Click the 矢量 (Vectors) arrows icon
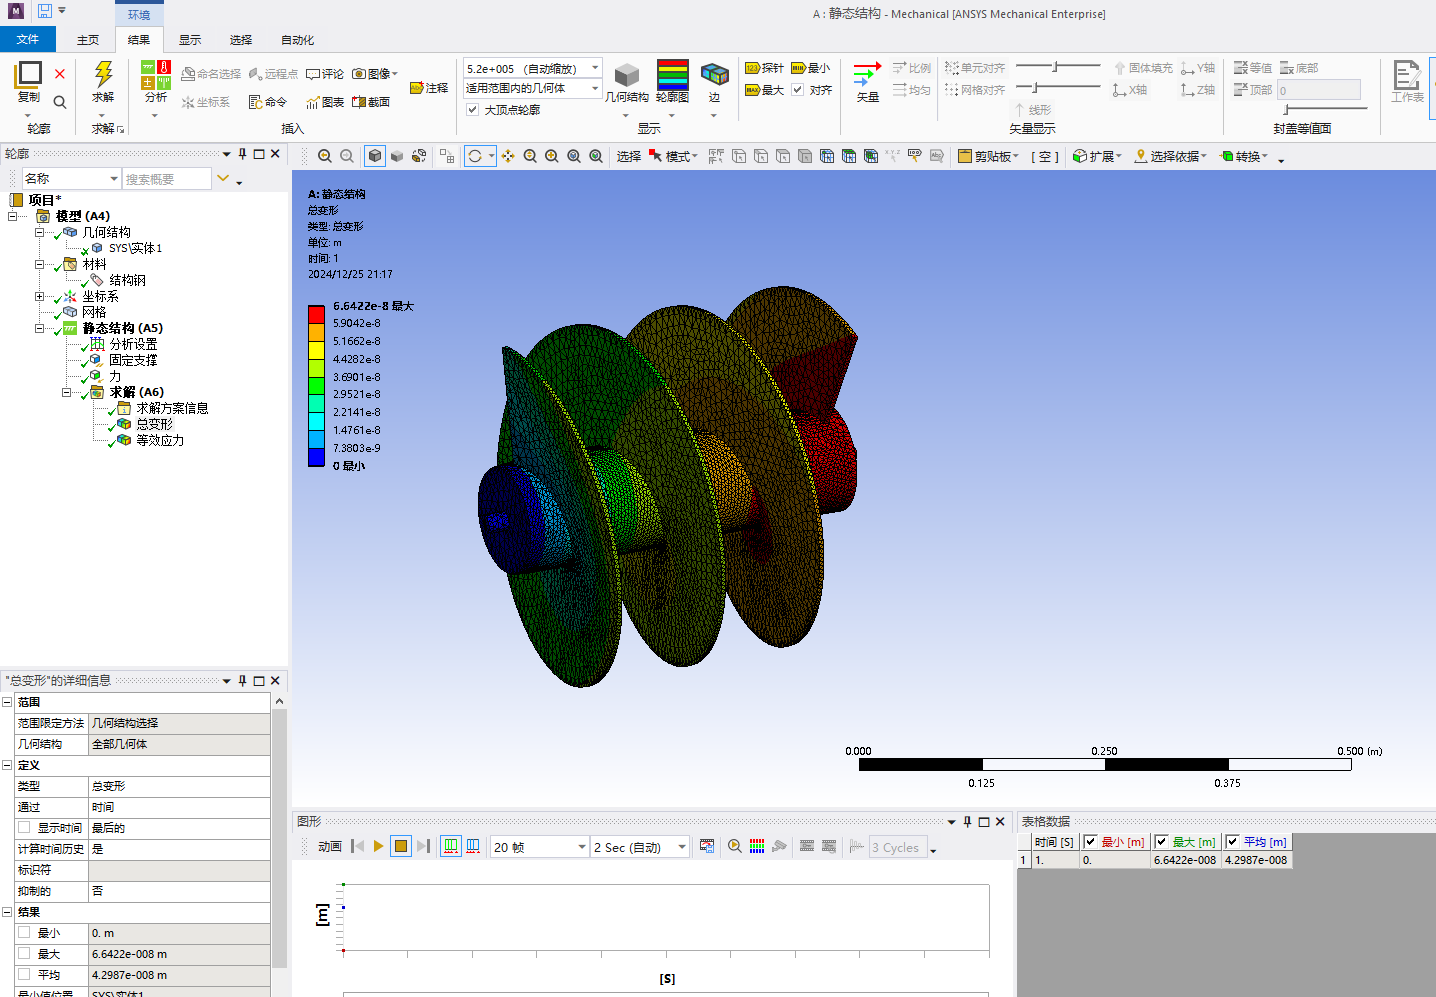Viewport: 1436px width, 997px height. coord(867,74)
